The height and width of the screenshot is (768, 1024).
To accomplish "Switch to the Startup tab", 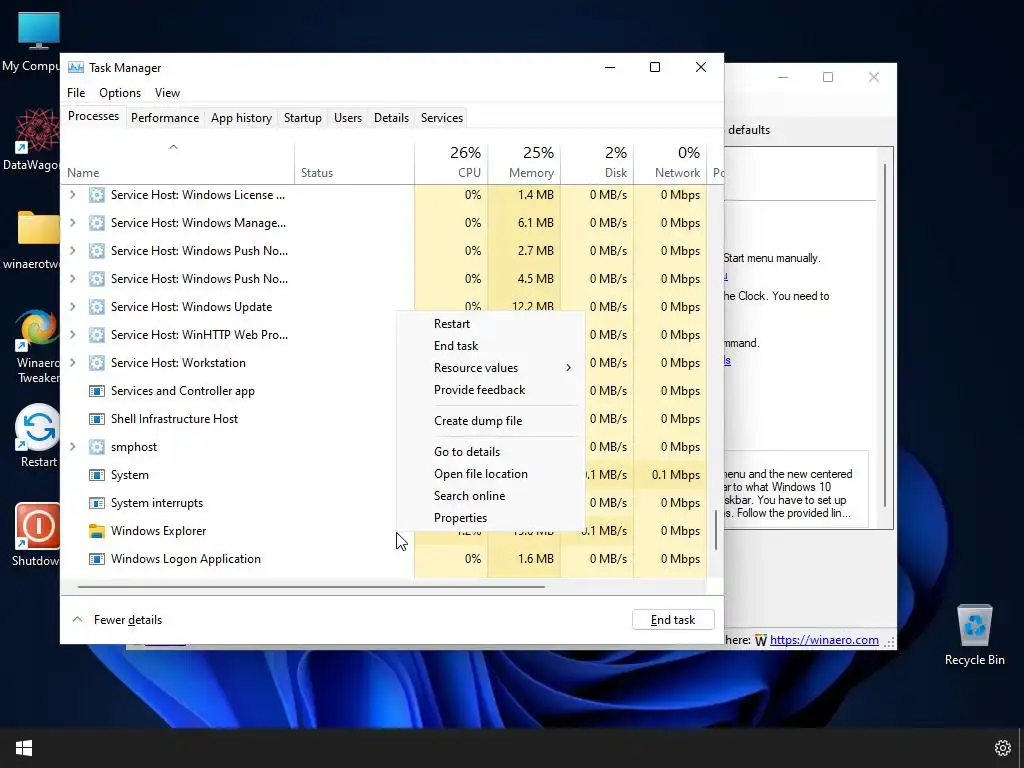I will (x=302, y=118).
